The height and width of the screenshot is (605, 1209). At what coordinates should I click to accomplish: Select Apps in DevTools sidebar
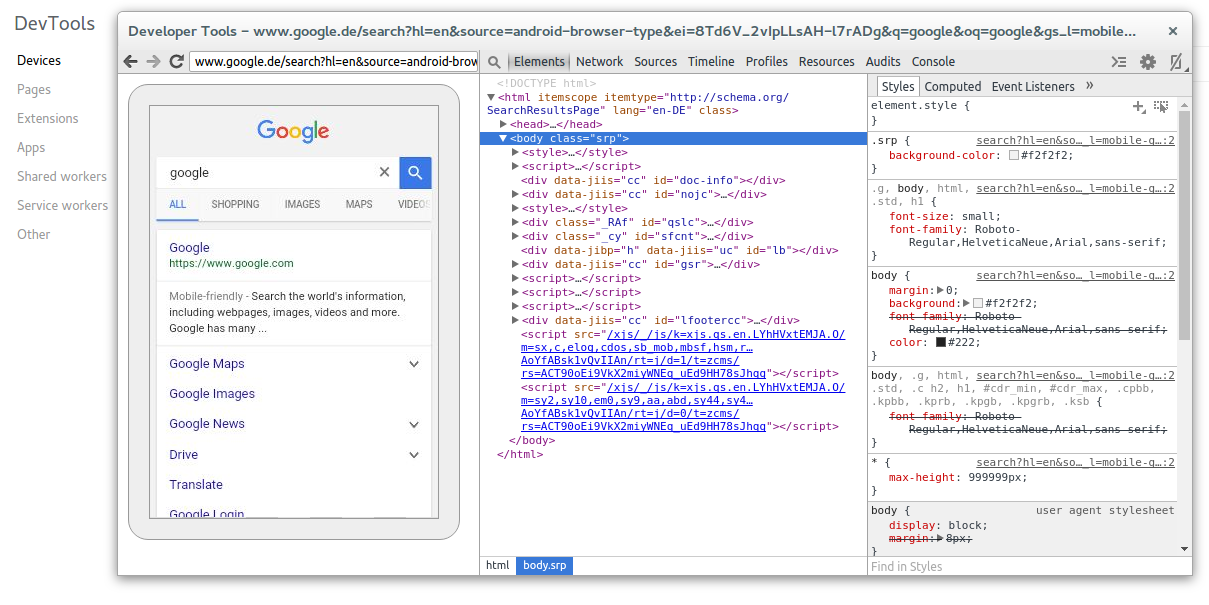point(31,147)
